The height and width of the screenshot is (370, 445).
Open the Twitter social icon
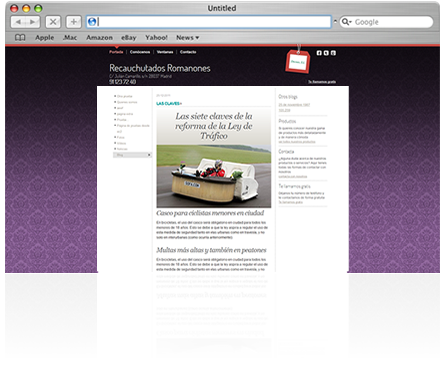(x=326, y=53)
